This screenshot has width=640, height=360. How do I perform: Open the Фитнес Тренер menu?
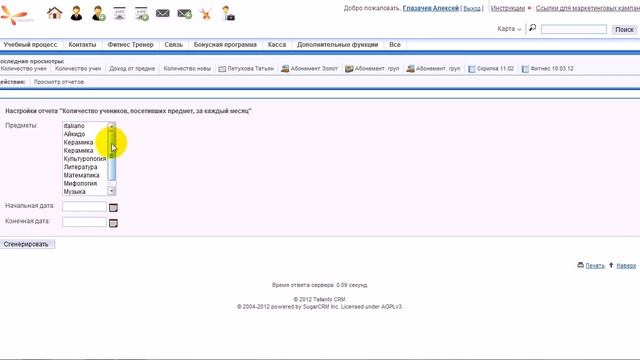(130, 44)
